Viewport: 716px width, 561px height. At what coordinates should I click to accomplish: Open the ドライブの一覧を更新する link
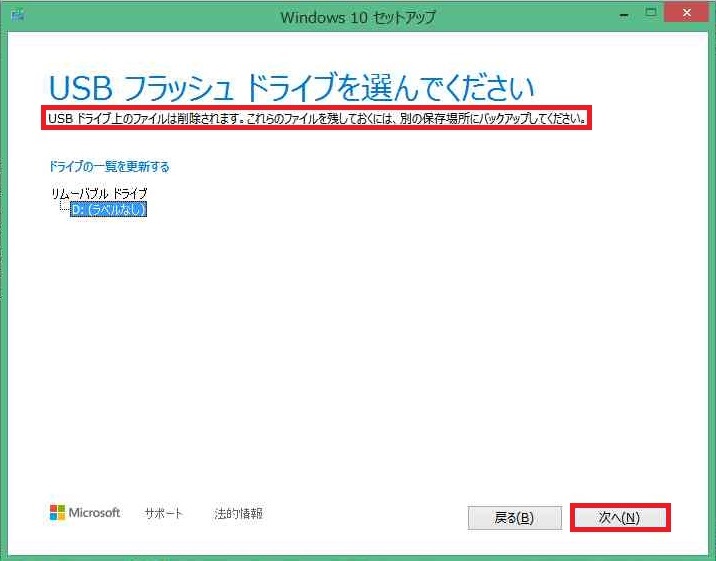point(109,167)
